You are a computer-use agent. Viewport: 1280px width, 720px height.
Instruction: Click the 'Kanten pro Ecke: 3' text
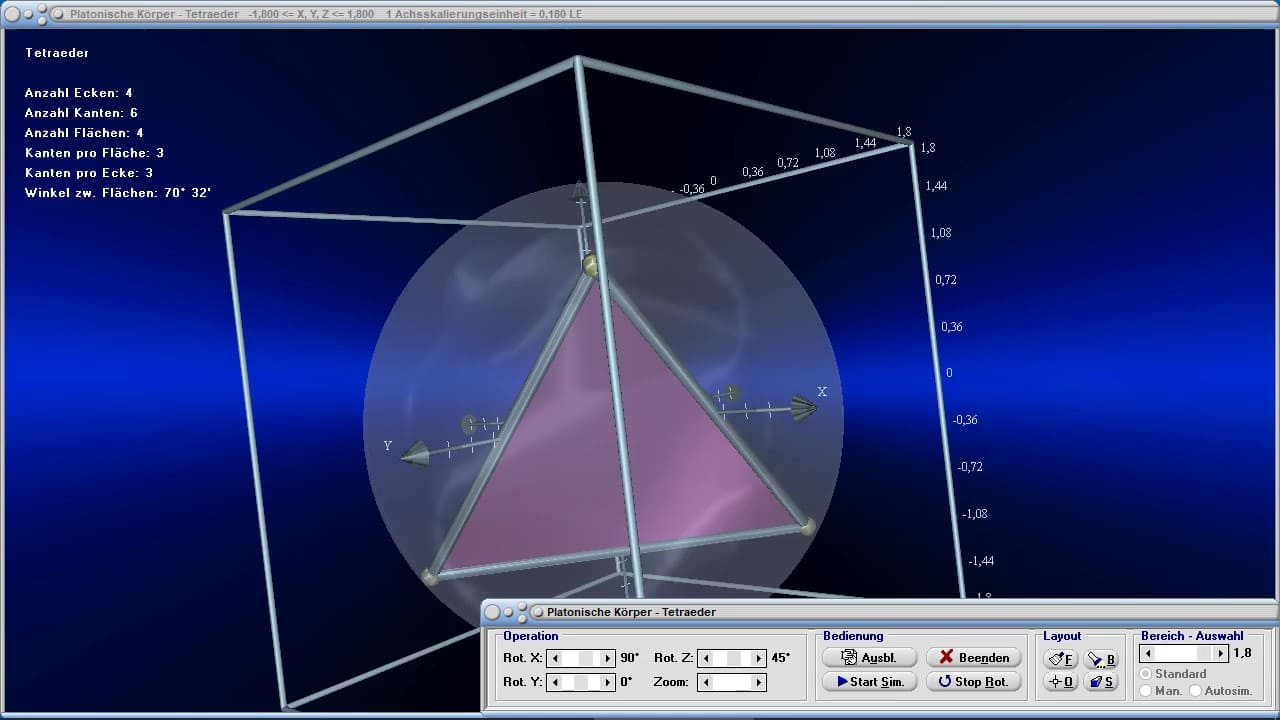click(x=88, y=173)
